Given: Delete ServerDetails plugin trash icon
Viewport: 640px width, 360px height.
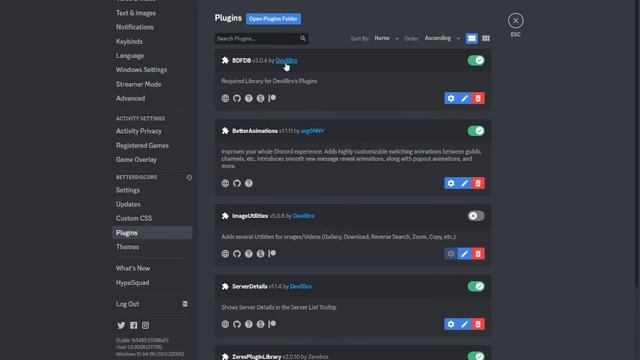Looking at the screenshot, I should point(478,324).
